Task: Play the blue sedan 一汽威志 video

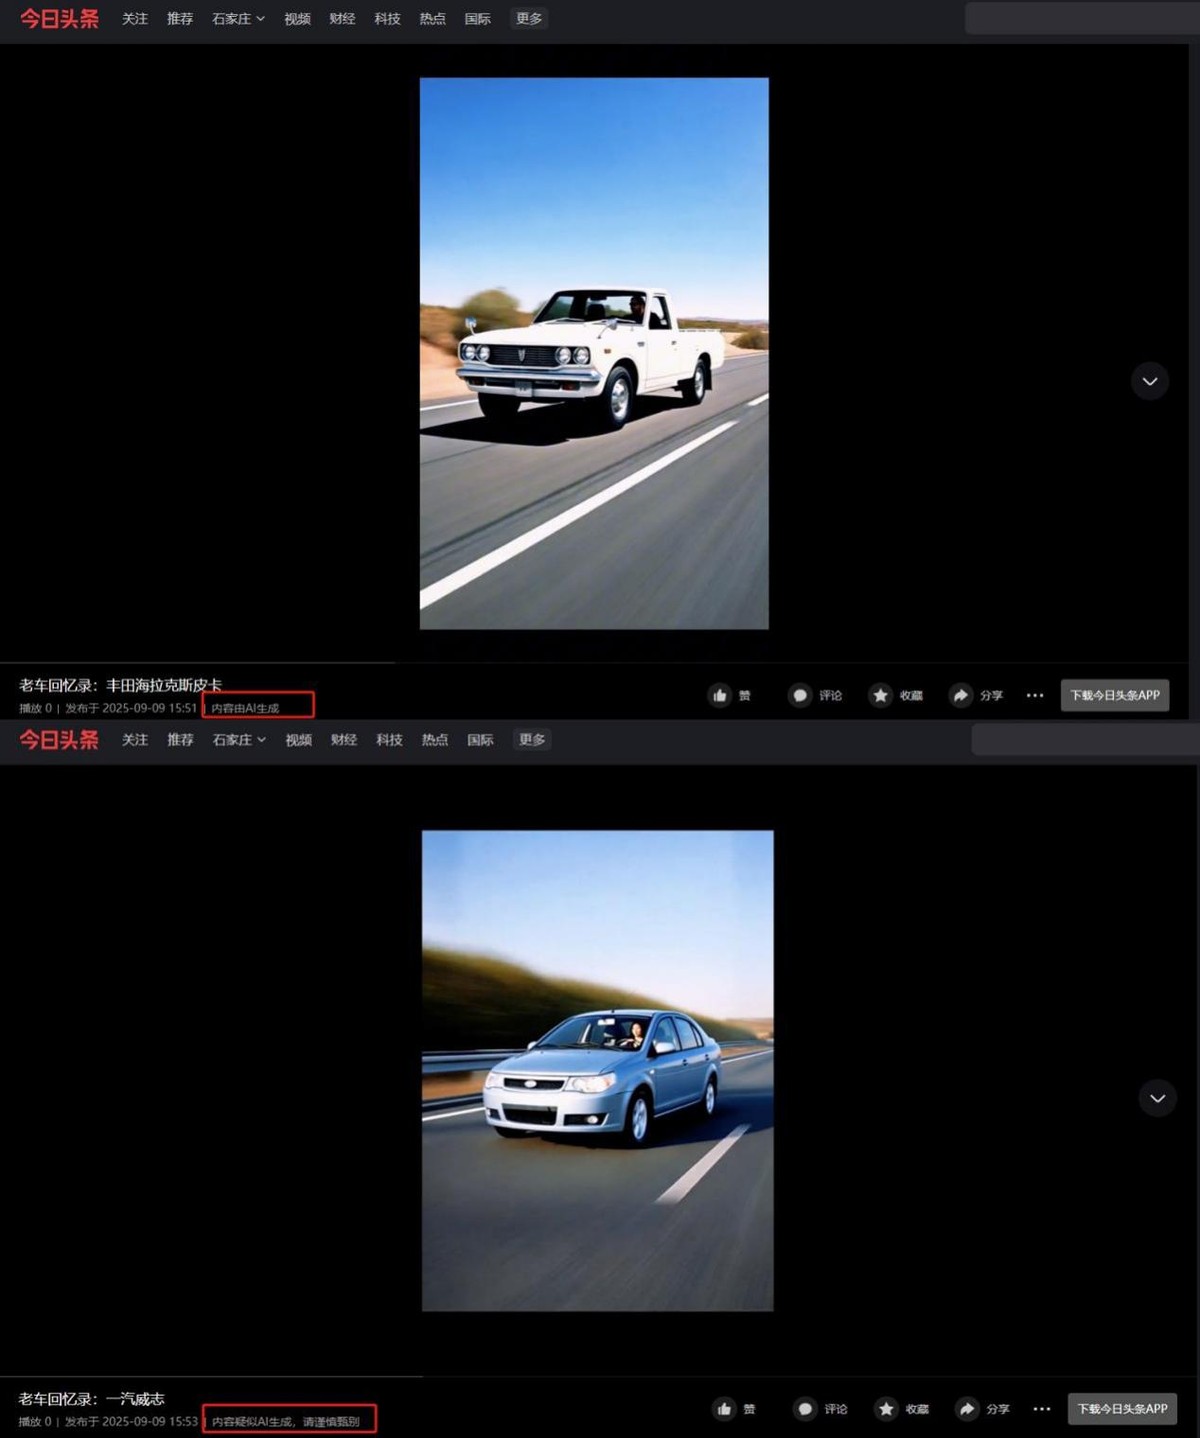Action: click(597, 1070)
